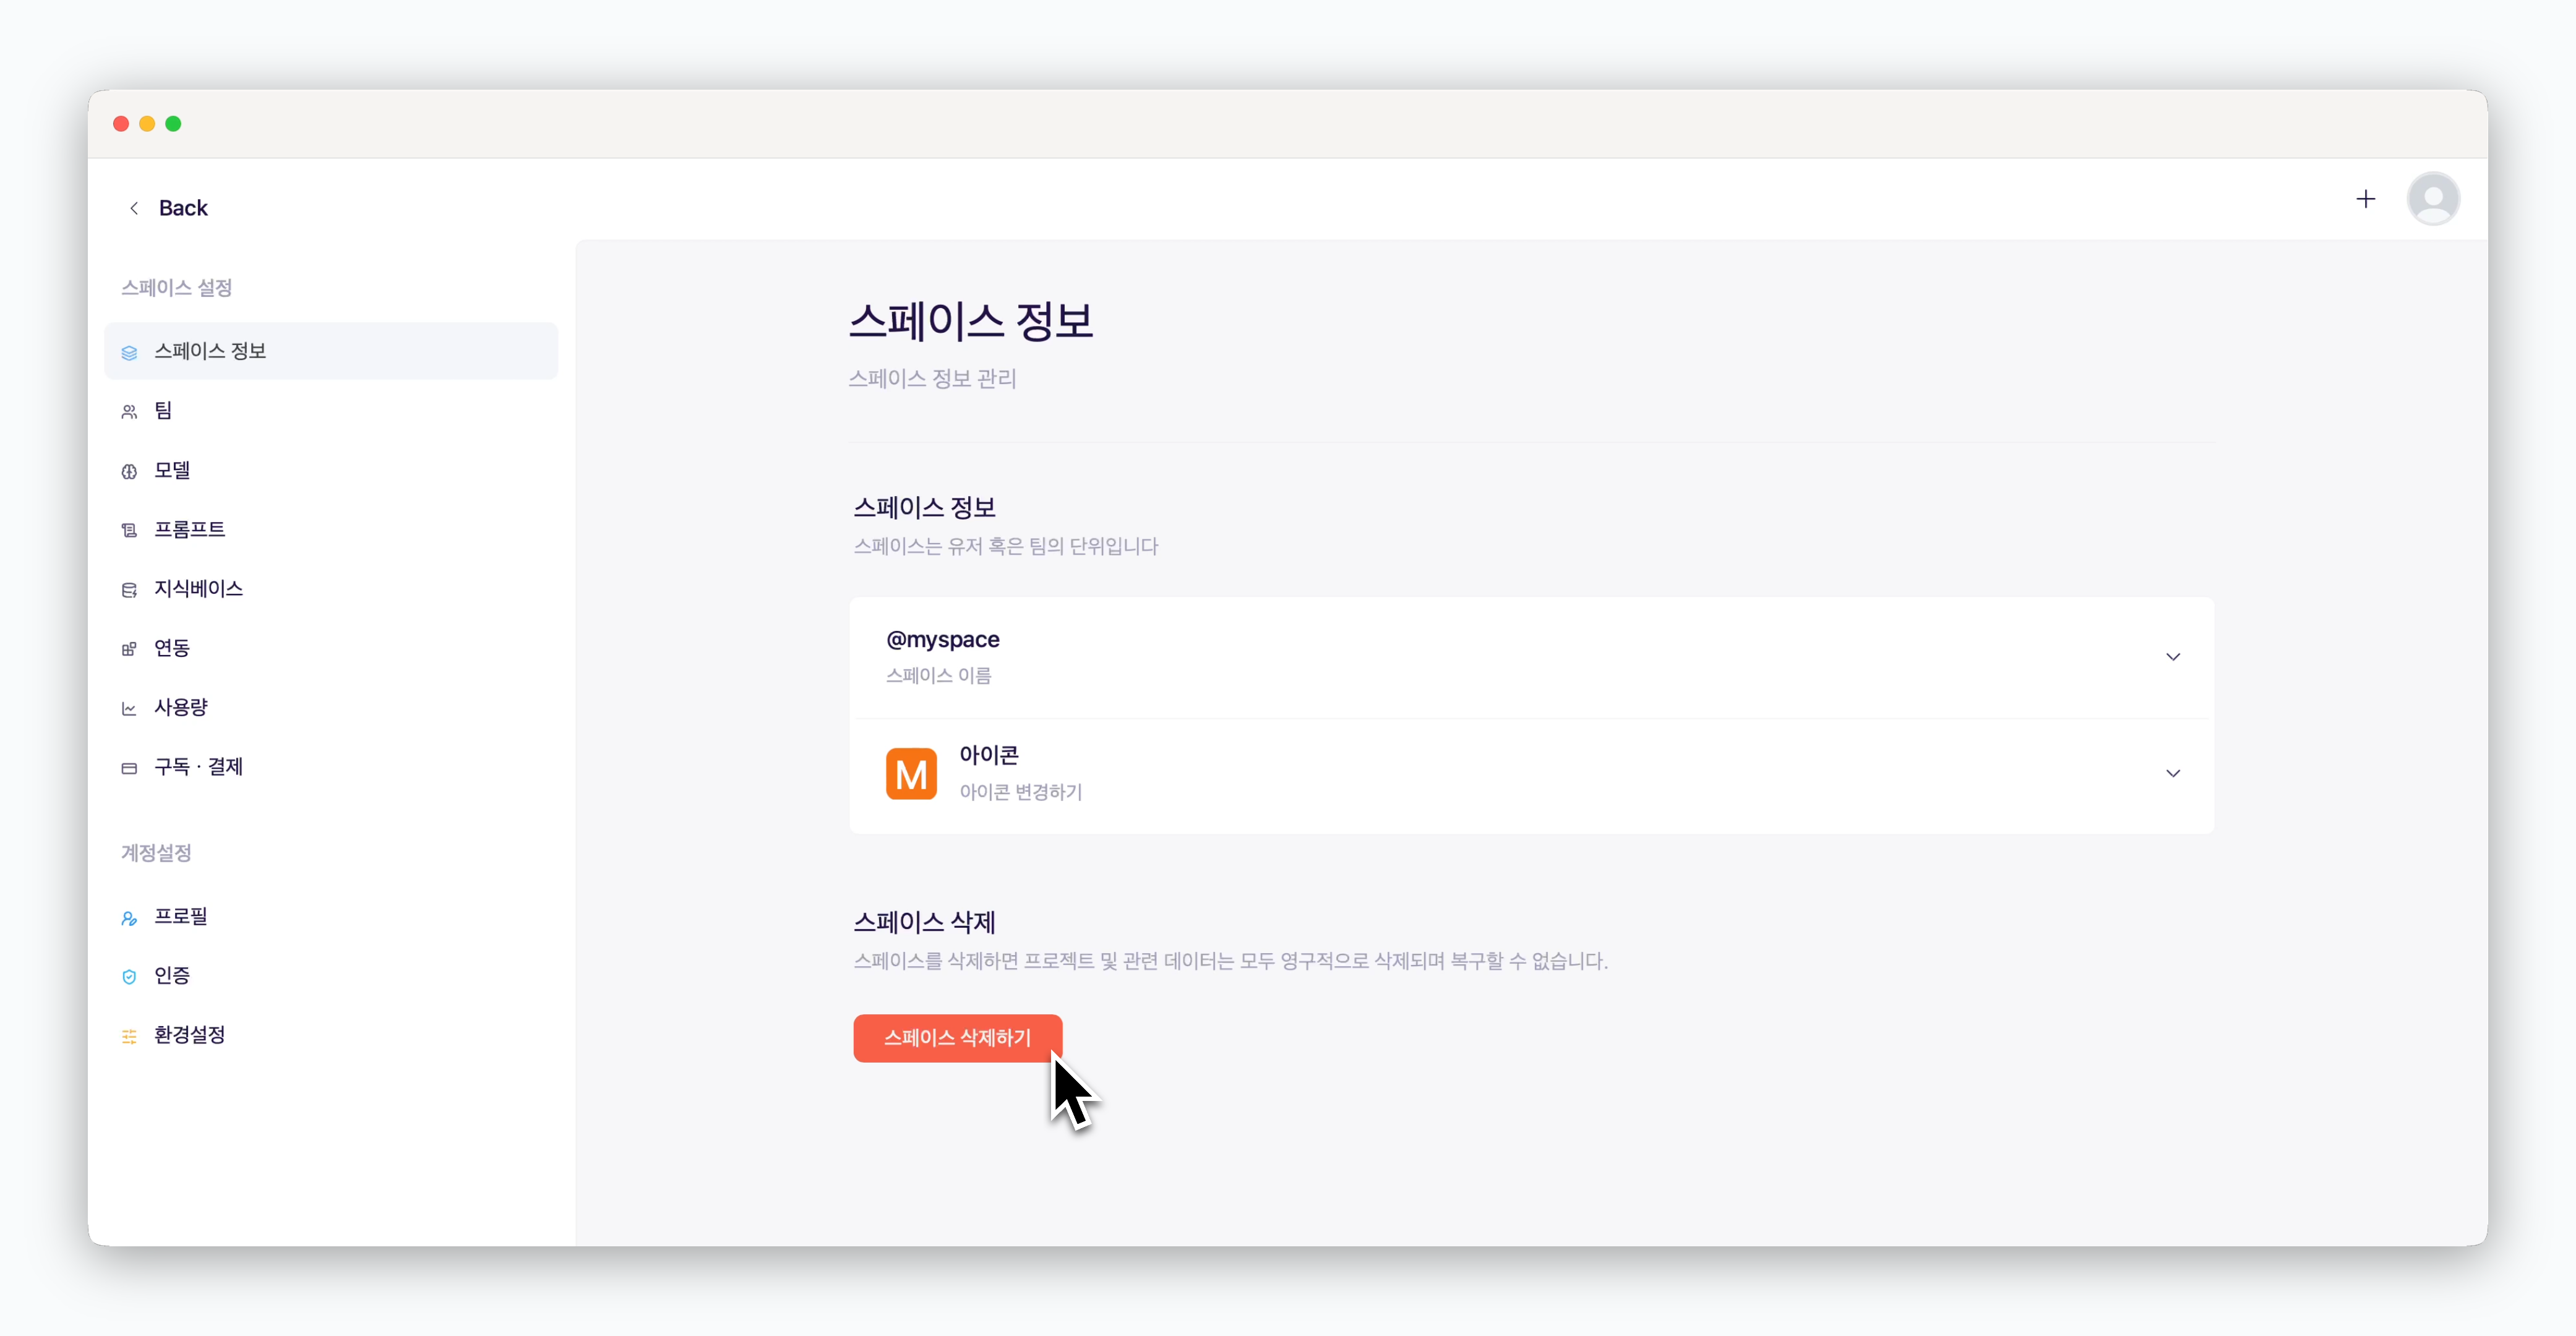Click the @myspace space name text
This screenshot has height=1336, width=2576.
tap(942, 639)
